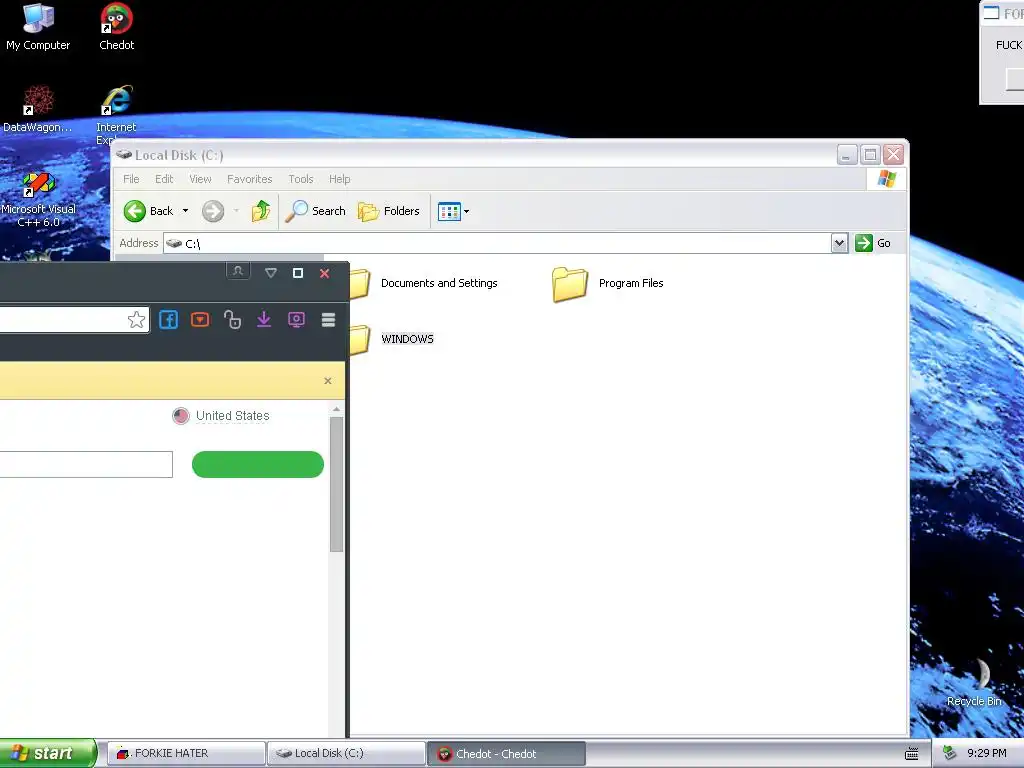This screenshot has width=1024, height=768.
Task: Expand the Address bar dropdown
Action: tap(839, 243)
